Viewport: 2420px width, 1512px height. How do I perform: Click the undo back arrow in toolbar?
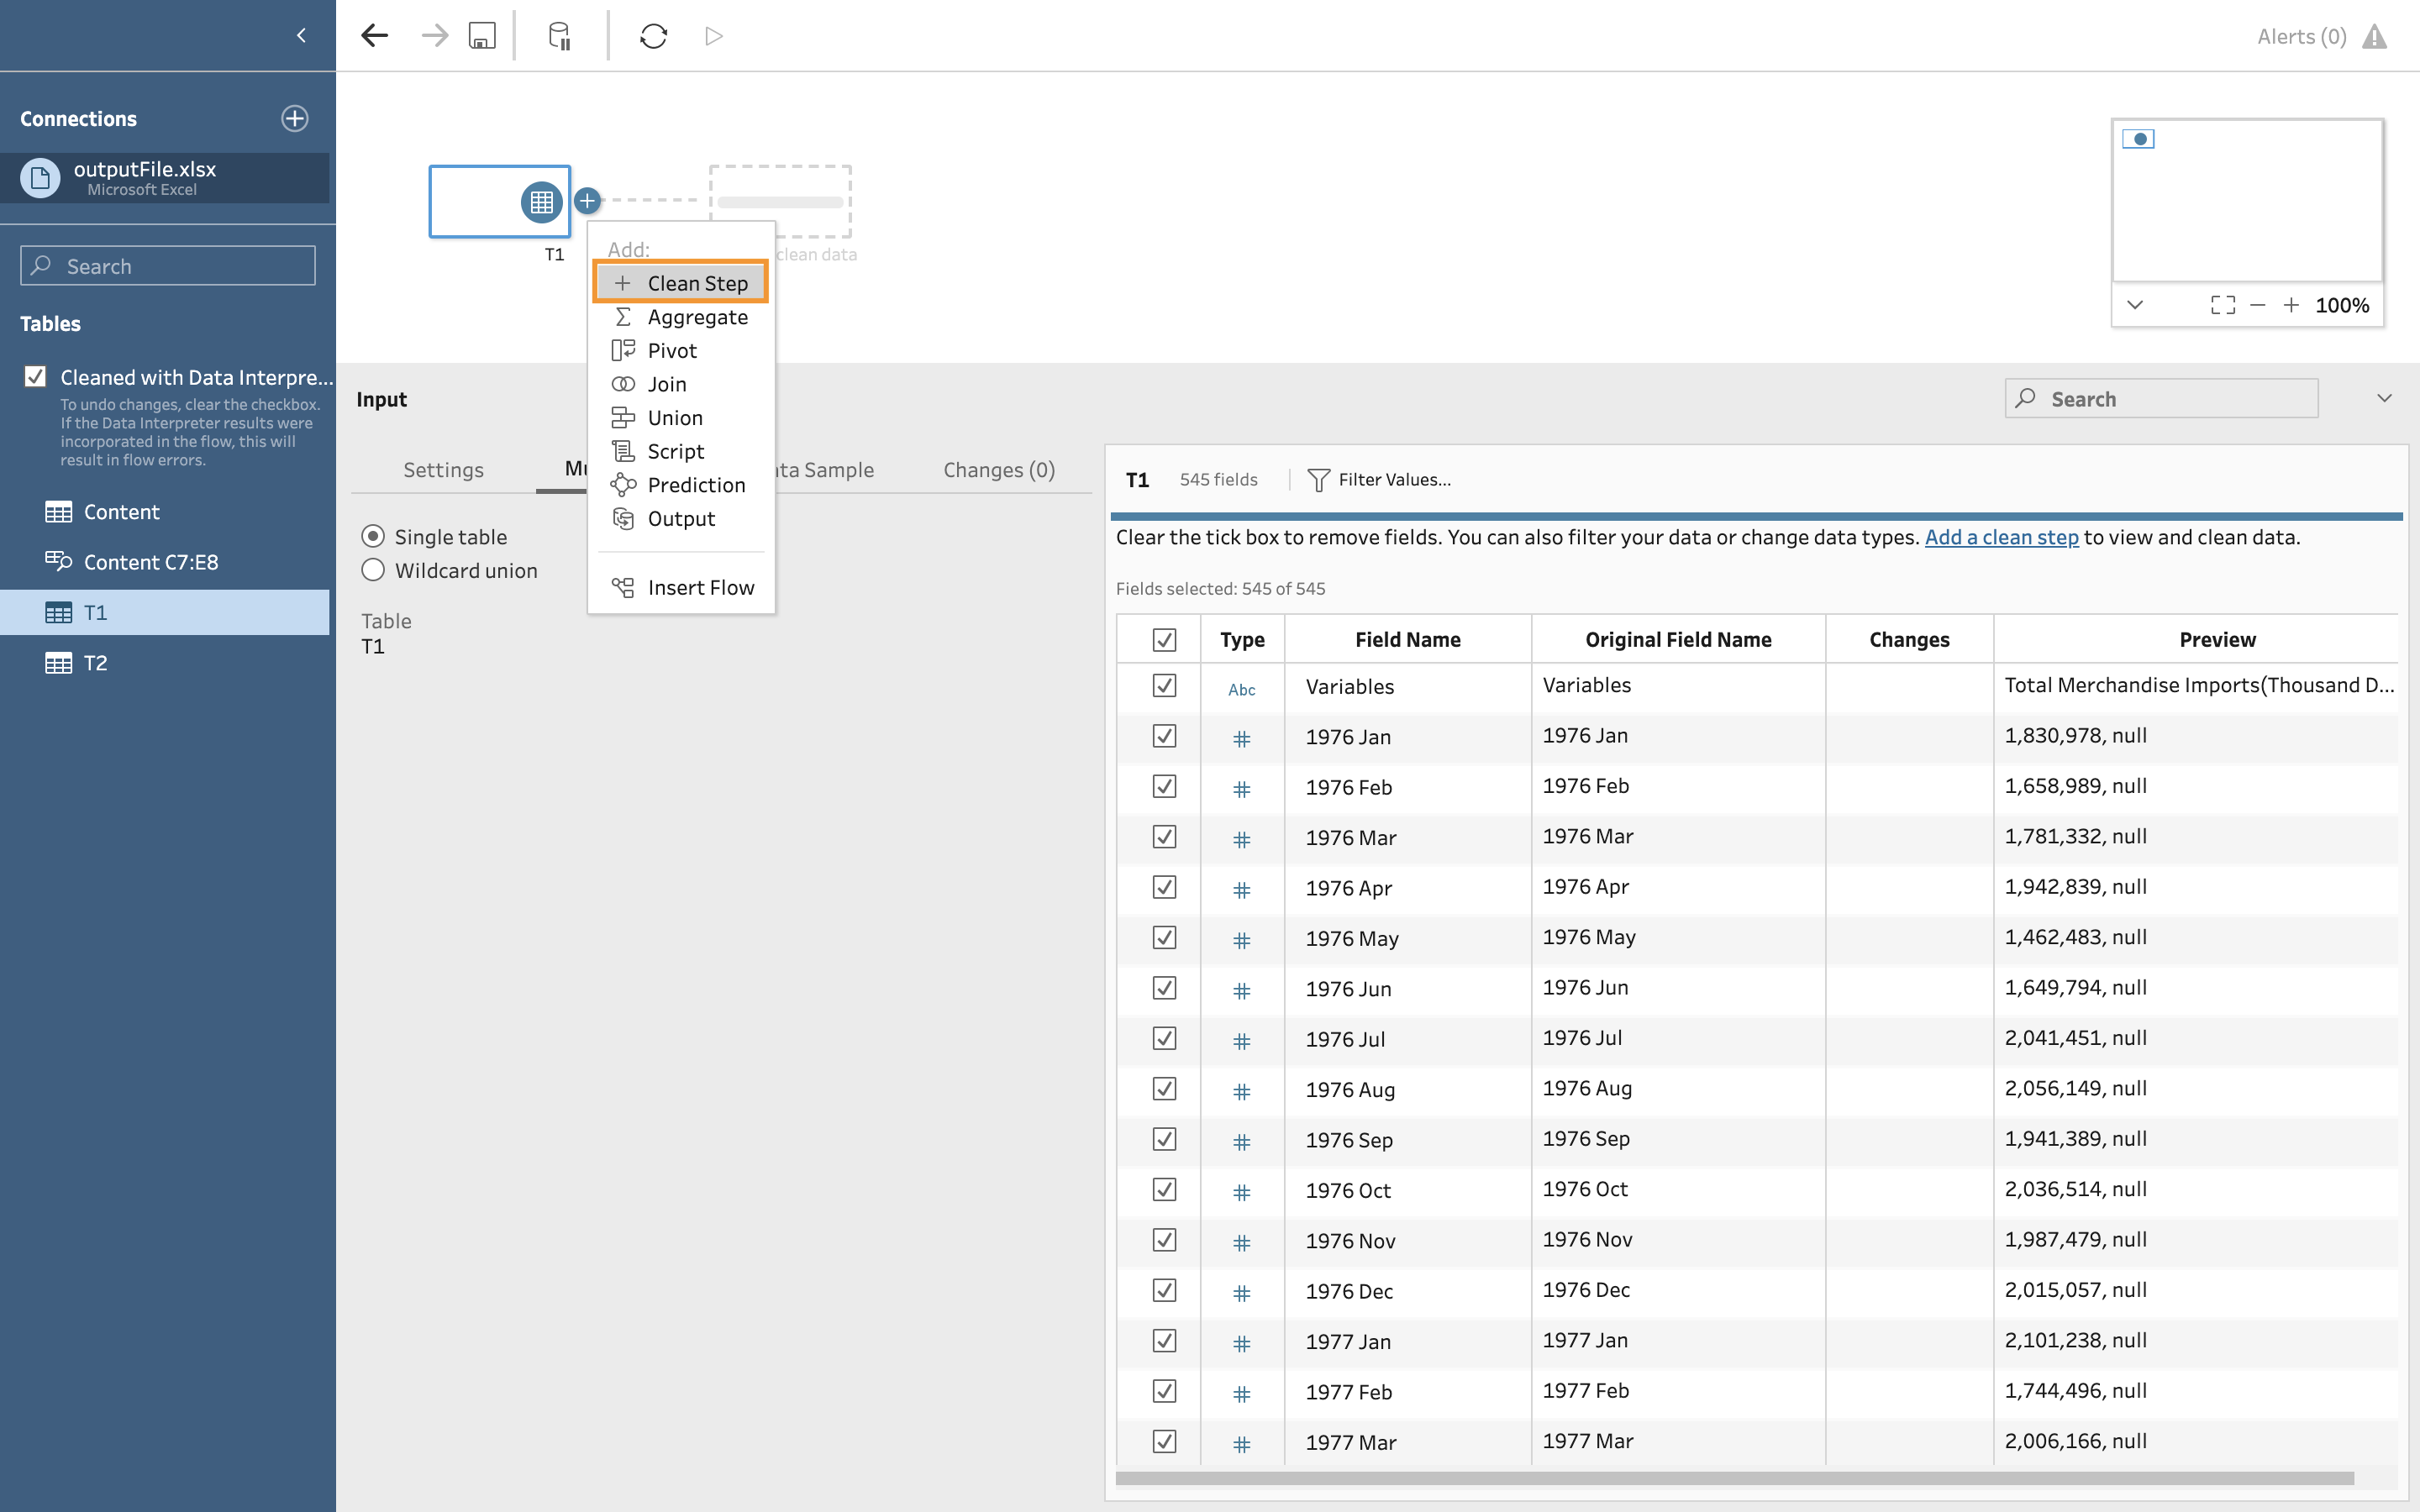pyautogui.click(x=375, y=36)
